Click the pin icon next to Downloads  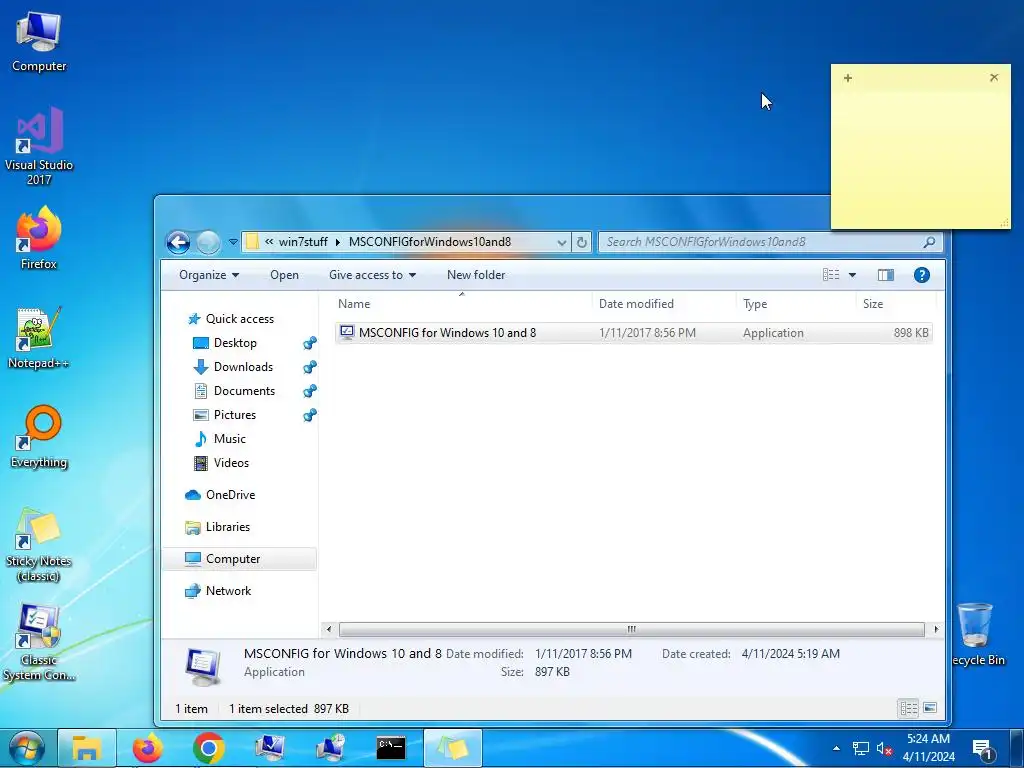coord(310,367)
